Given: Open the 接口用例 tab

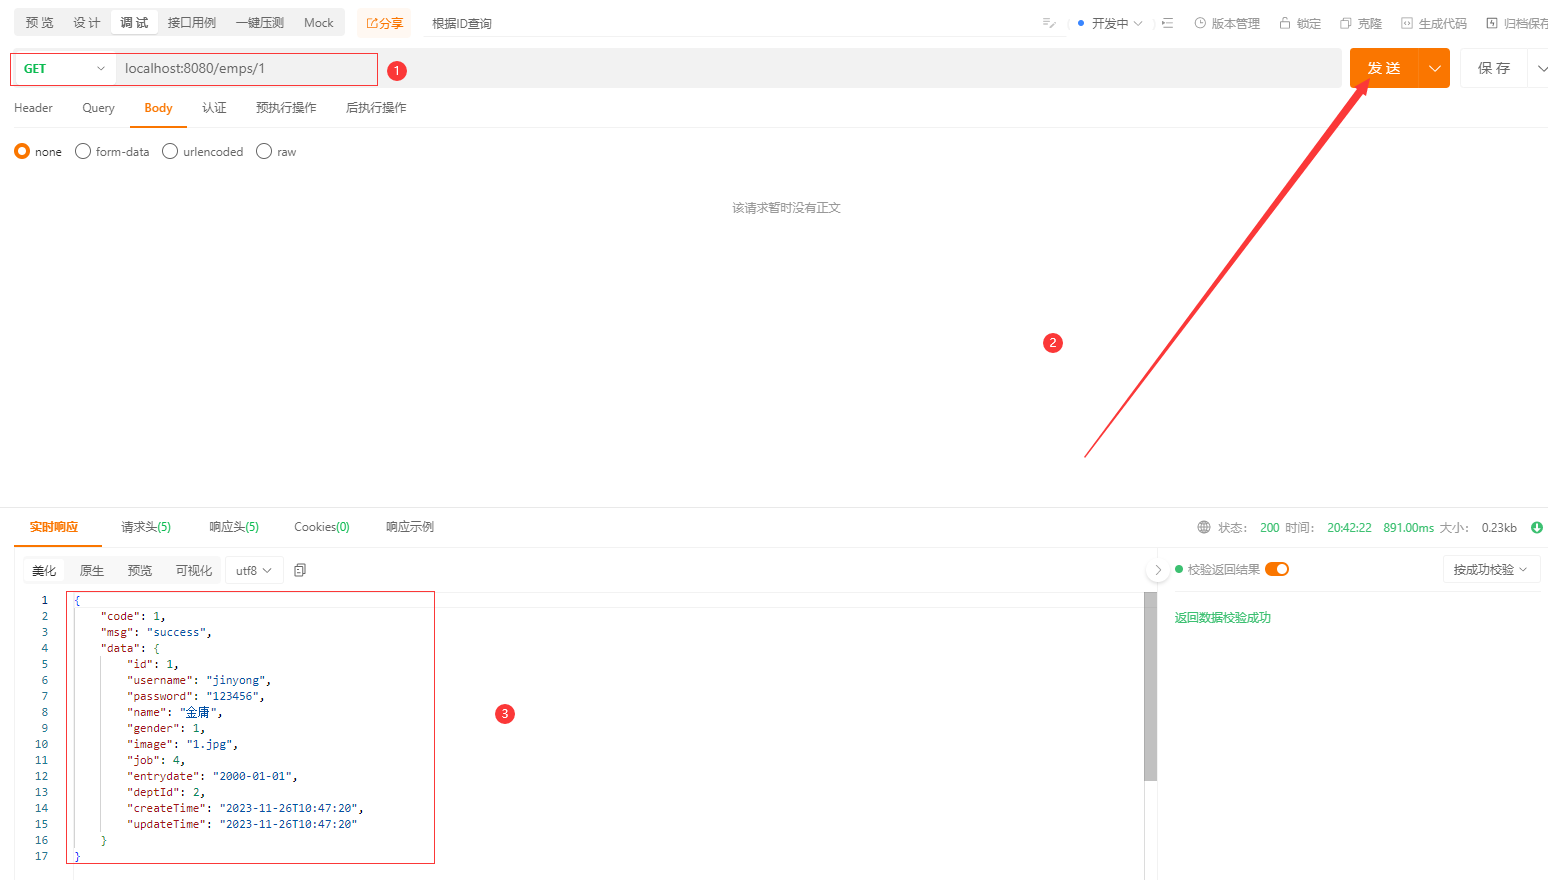Looking at the screenshot, I should (192, 22).
